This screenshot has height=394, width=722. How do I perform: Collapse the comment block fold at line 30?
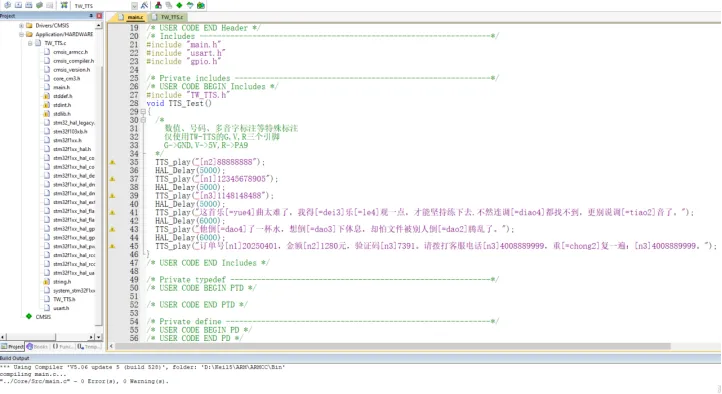point(143,120)
